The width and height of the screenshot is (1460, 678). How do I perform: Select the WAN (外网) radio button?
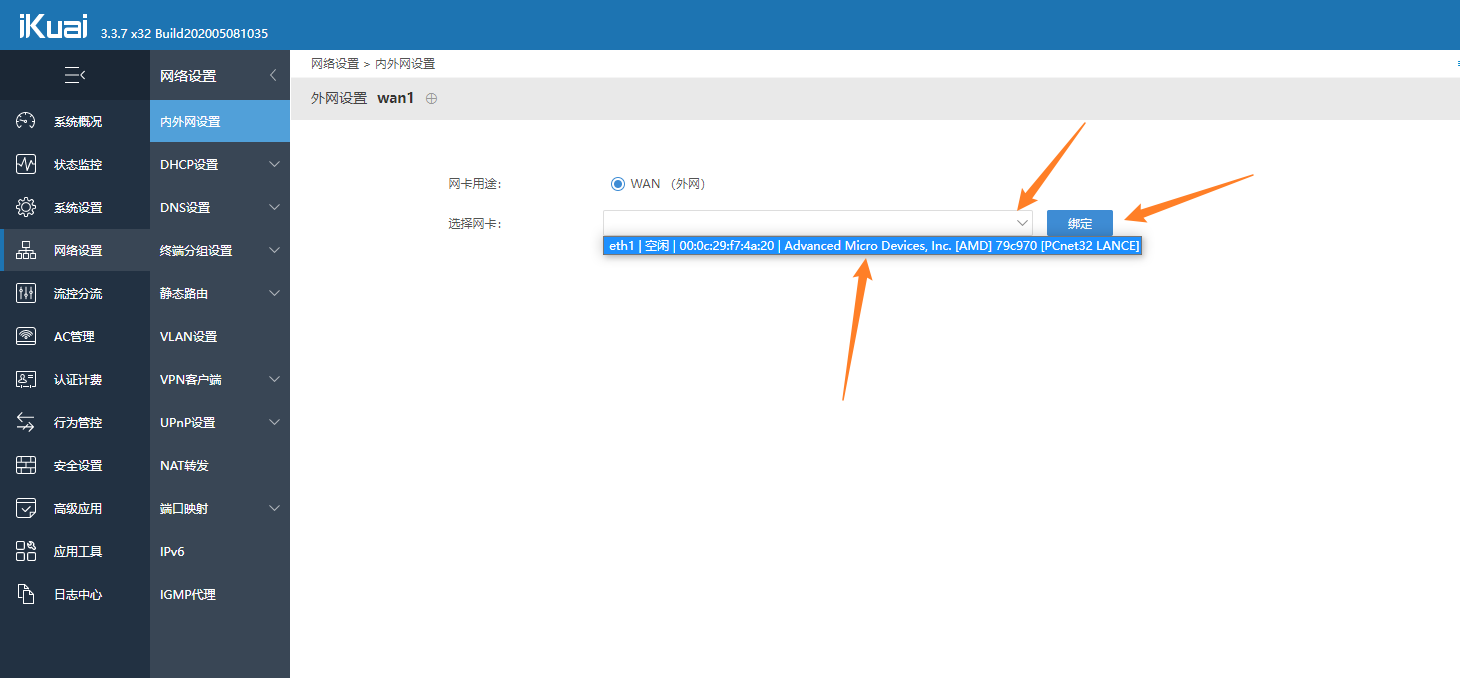click(617, 184)
